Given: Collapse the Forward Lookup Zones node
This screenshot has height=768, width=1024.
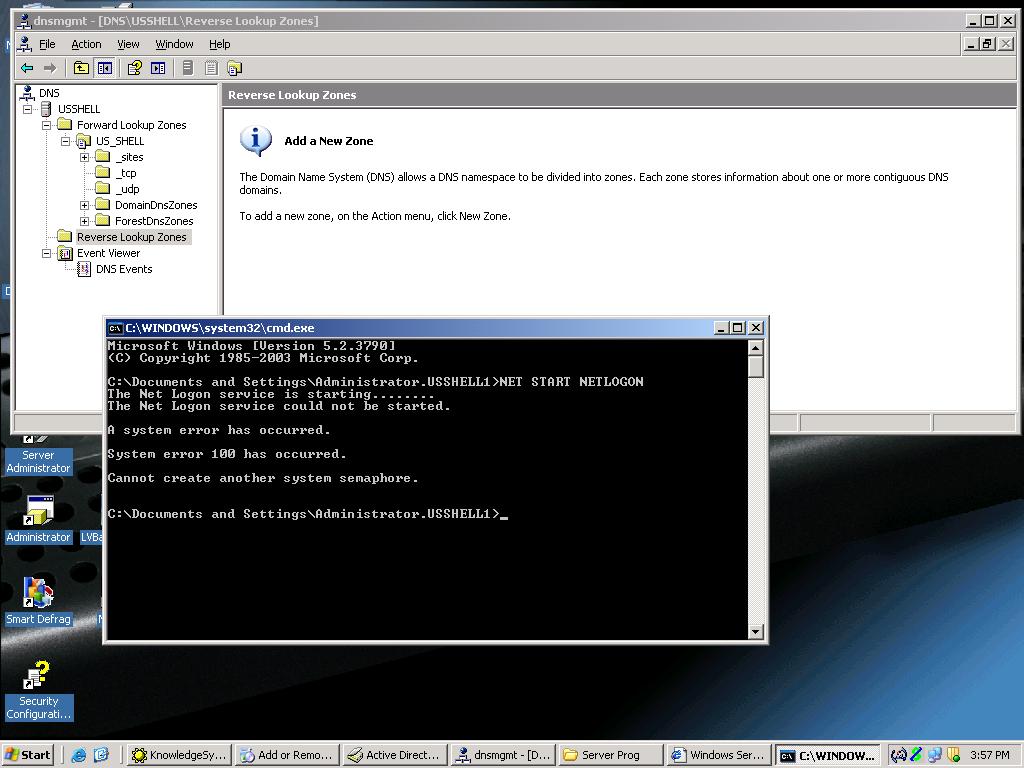Looking at the screenshot, I should (46, 124).
